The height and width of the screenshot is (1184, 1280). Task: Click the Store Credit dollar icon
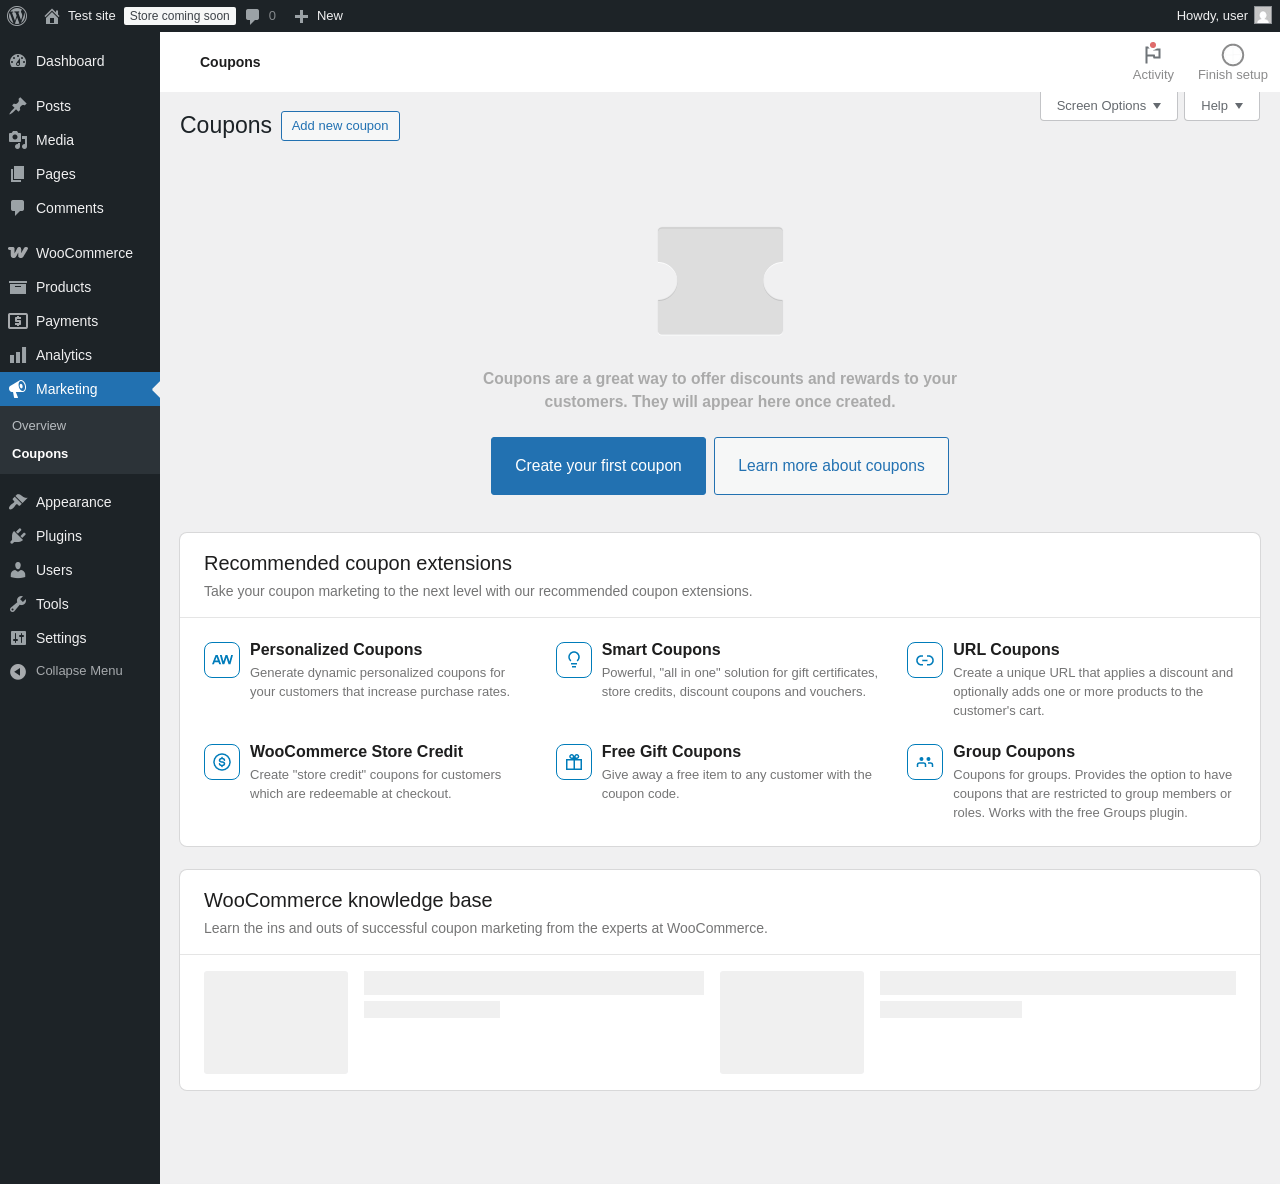(222, 762)
